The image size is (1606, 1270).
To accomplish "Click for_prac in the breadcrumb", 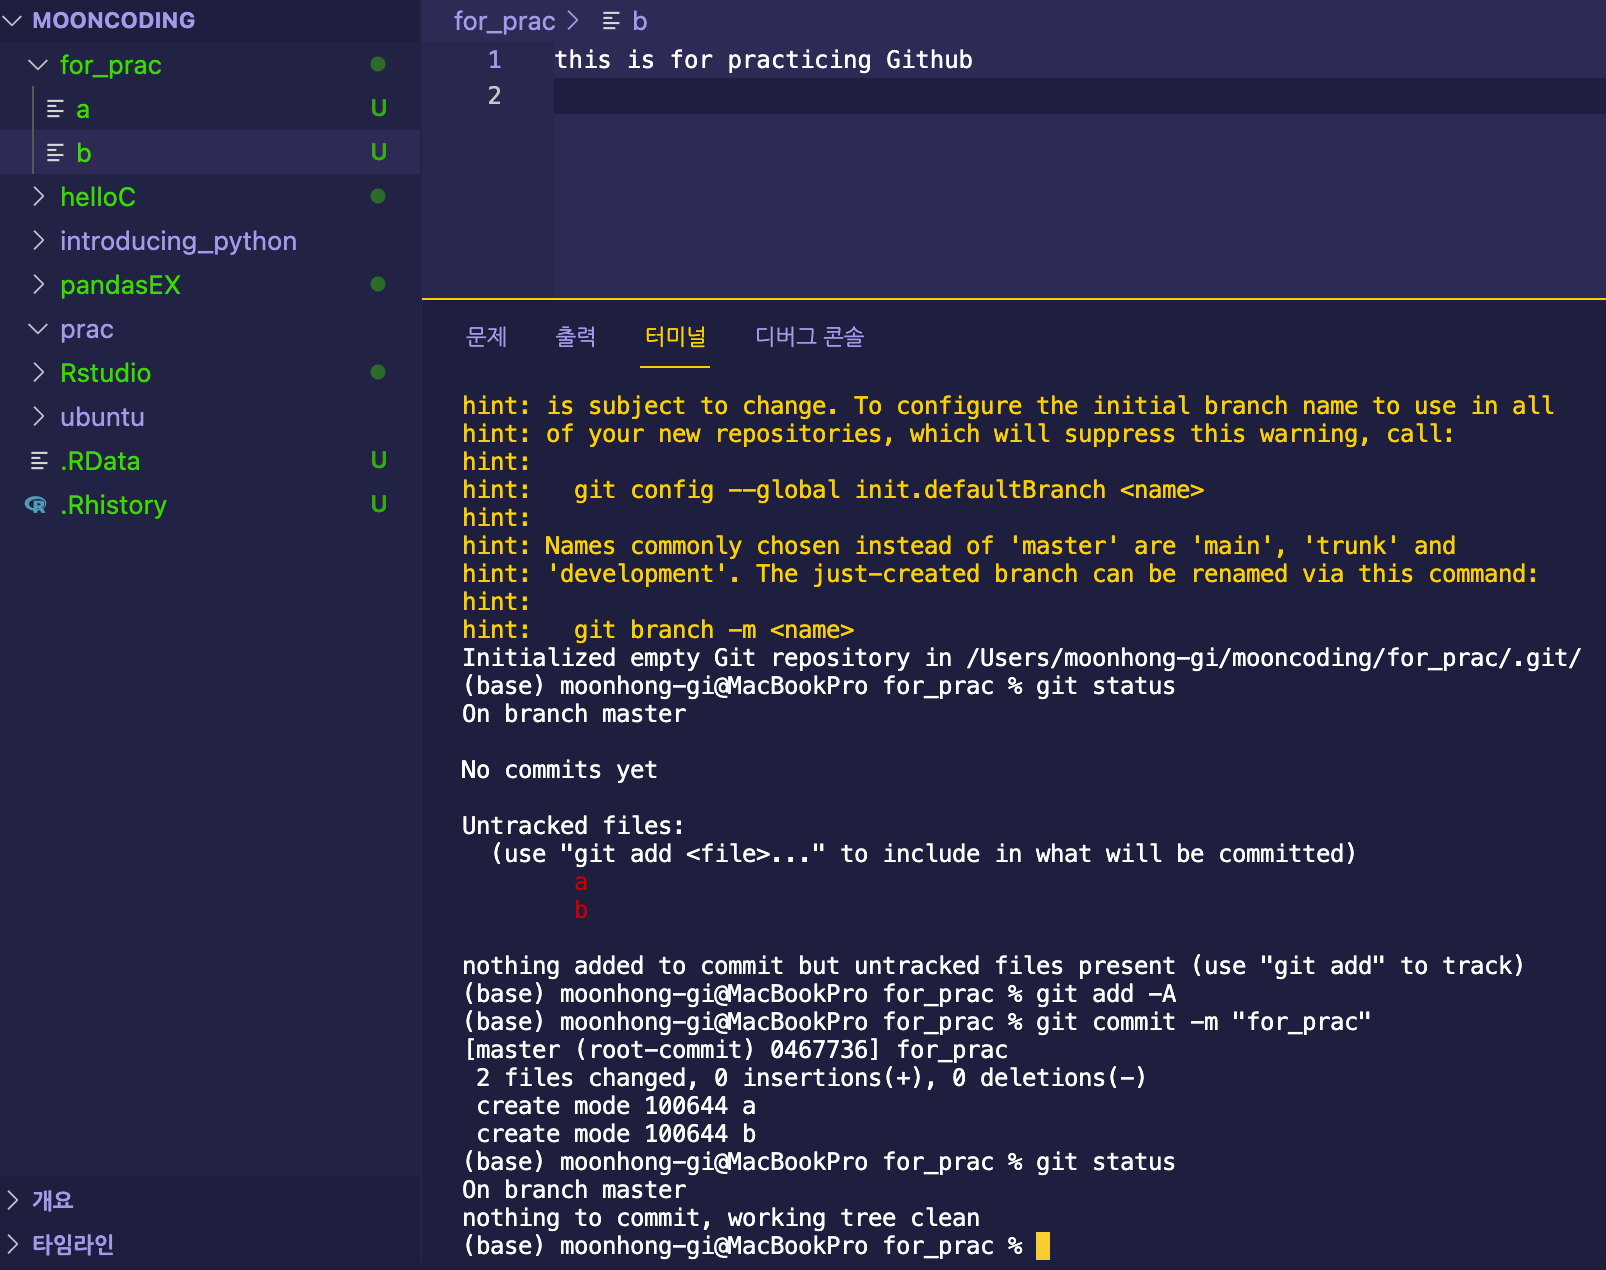I will [x=504, y=21].
